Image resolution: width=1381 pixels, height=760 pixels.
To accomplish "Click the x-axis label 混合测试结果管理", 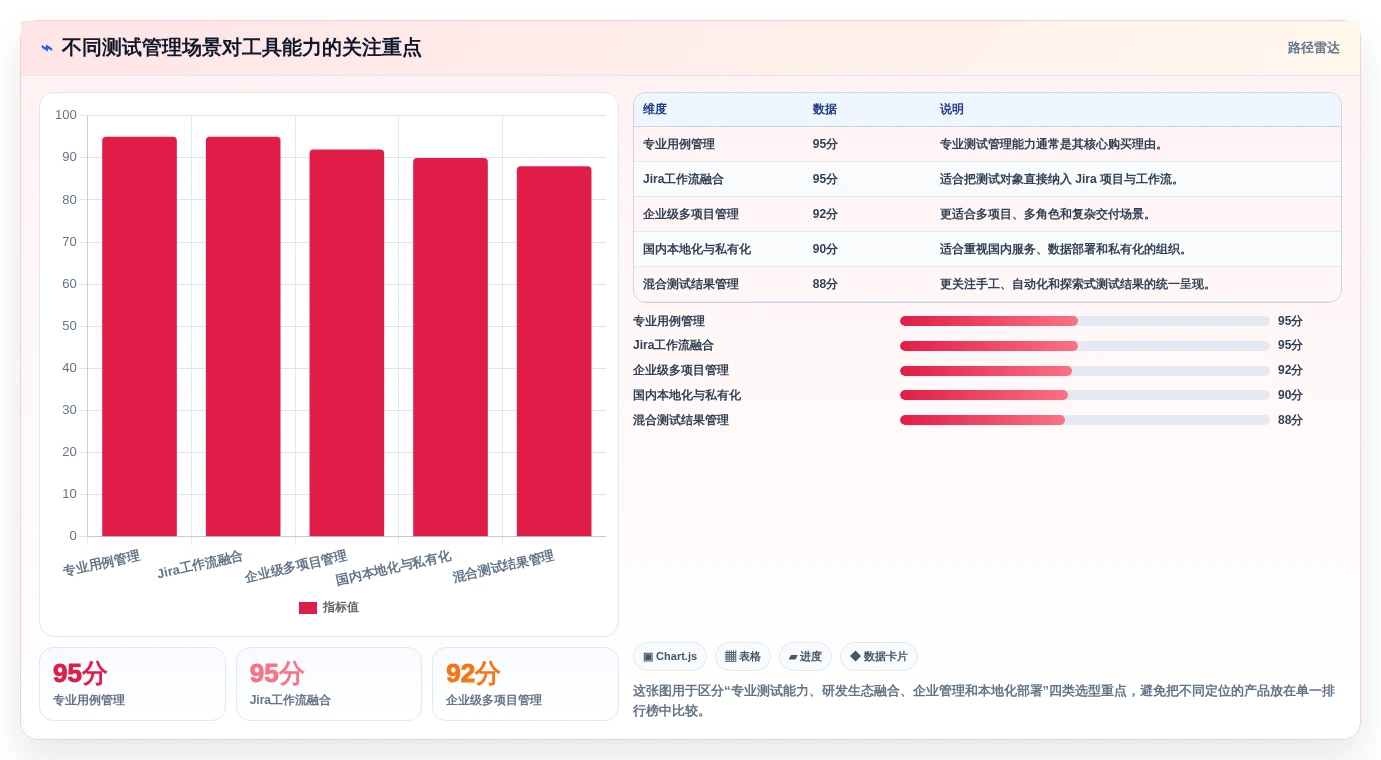I will (x=503, y=566).
